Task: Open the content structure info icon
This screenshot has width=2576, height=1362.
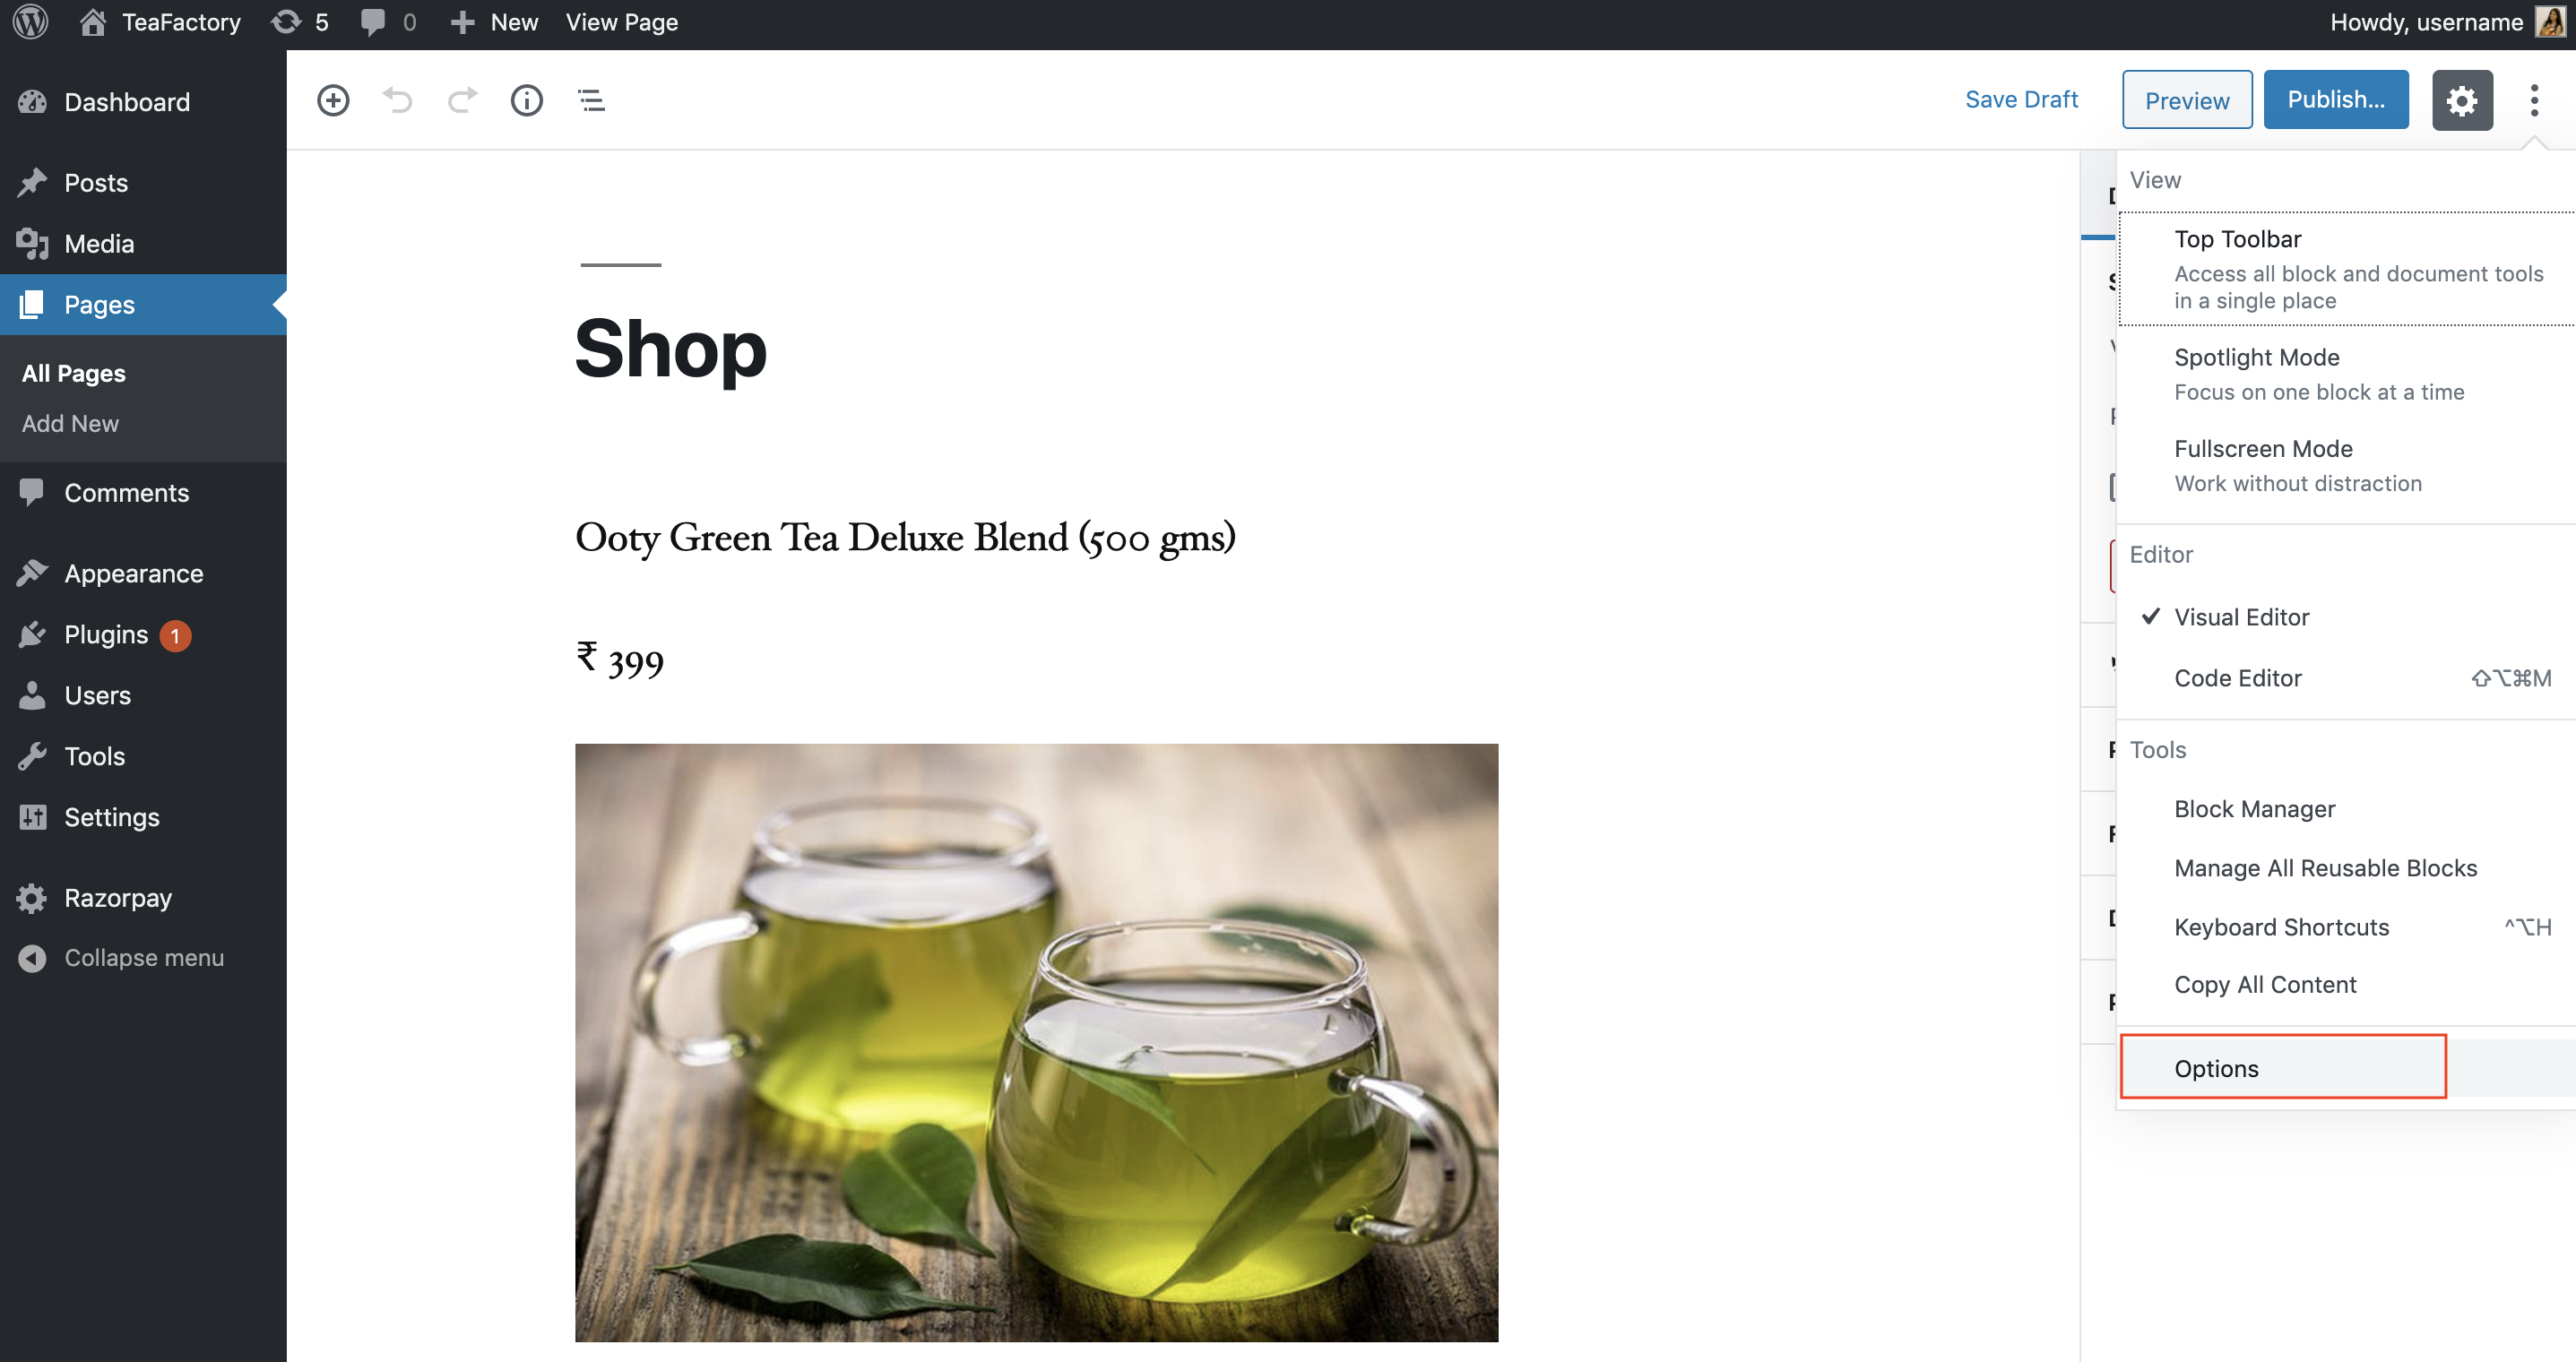Action: 527,100
